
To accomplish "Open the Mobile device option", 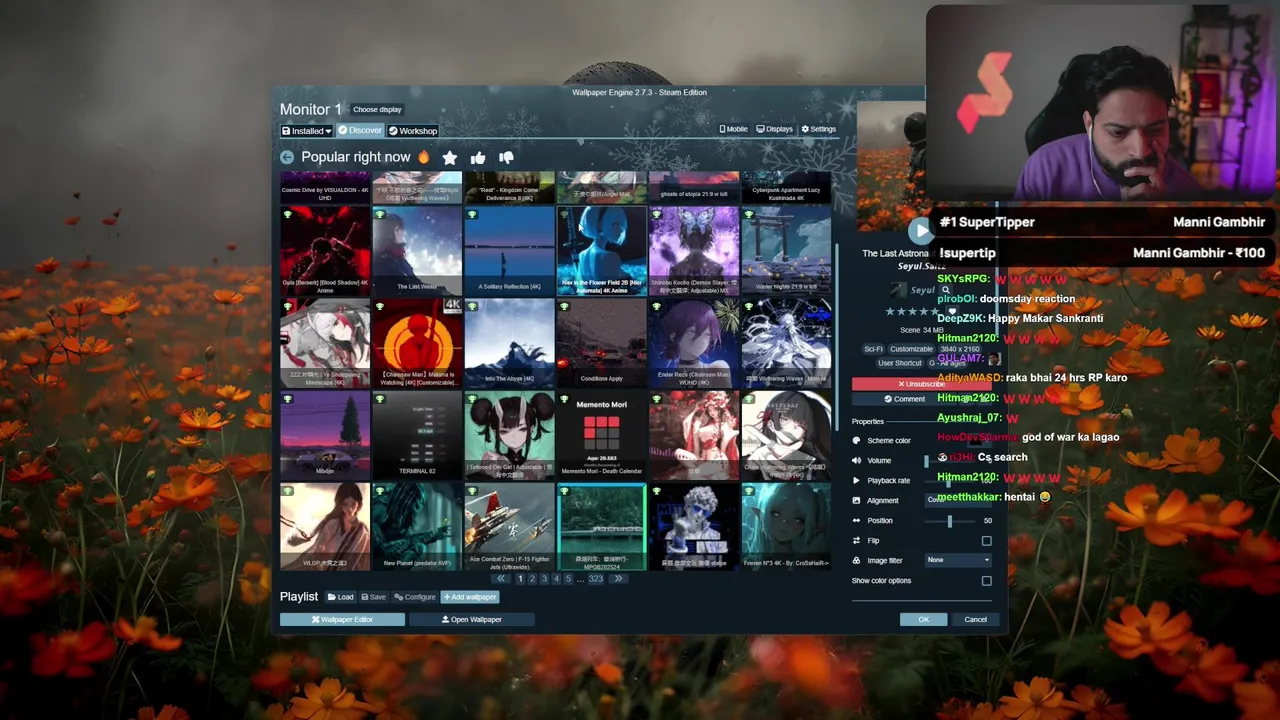I will [733, 129].
